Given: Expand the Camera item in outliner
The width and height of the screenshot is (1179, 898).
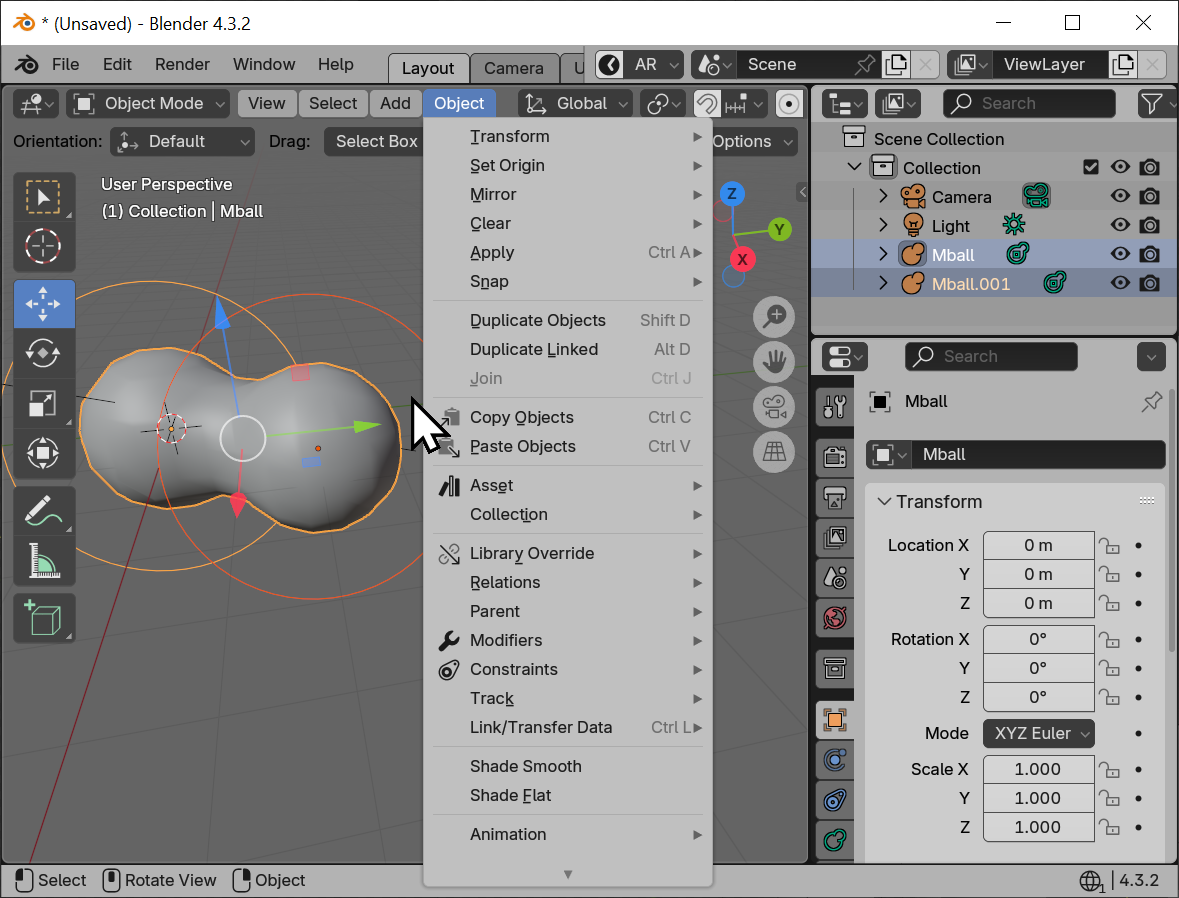Looking at the screenshot, I should 883,196.
